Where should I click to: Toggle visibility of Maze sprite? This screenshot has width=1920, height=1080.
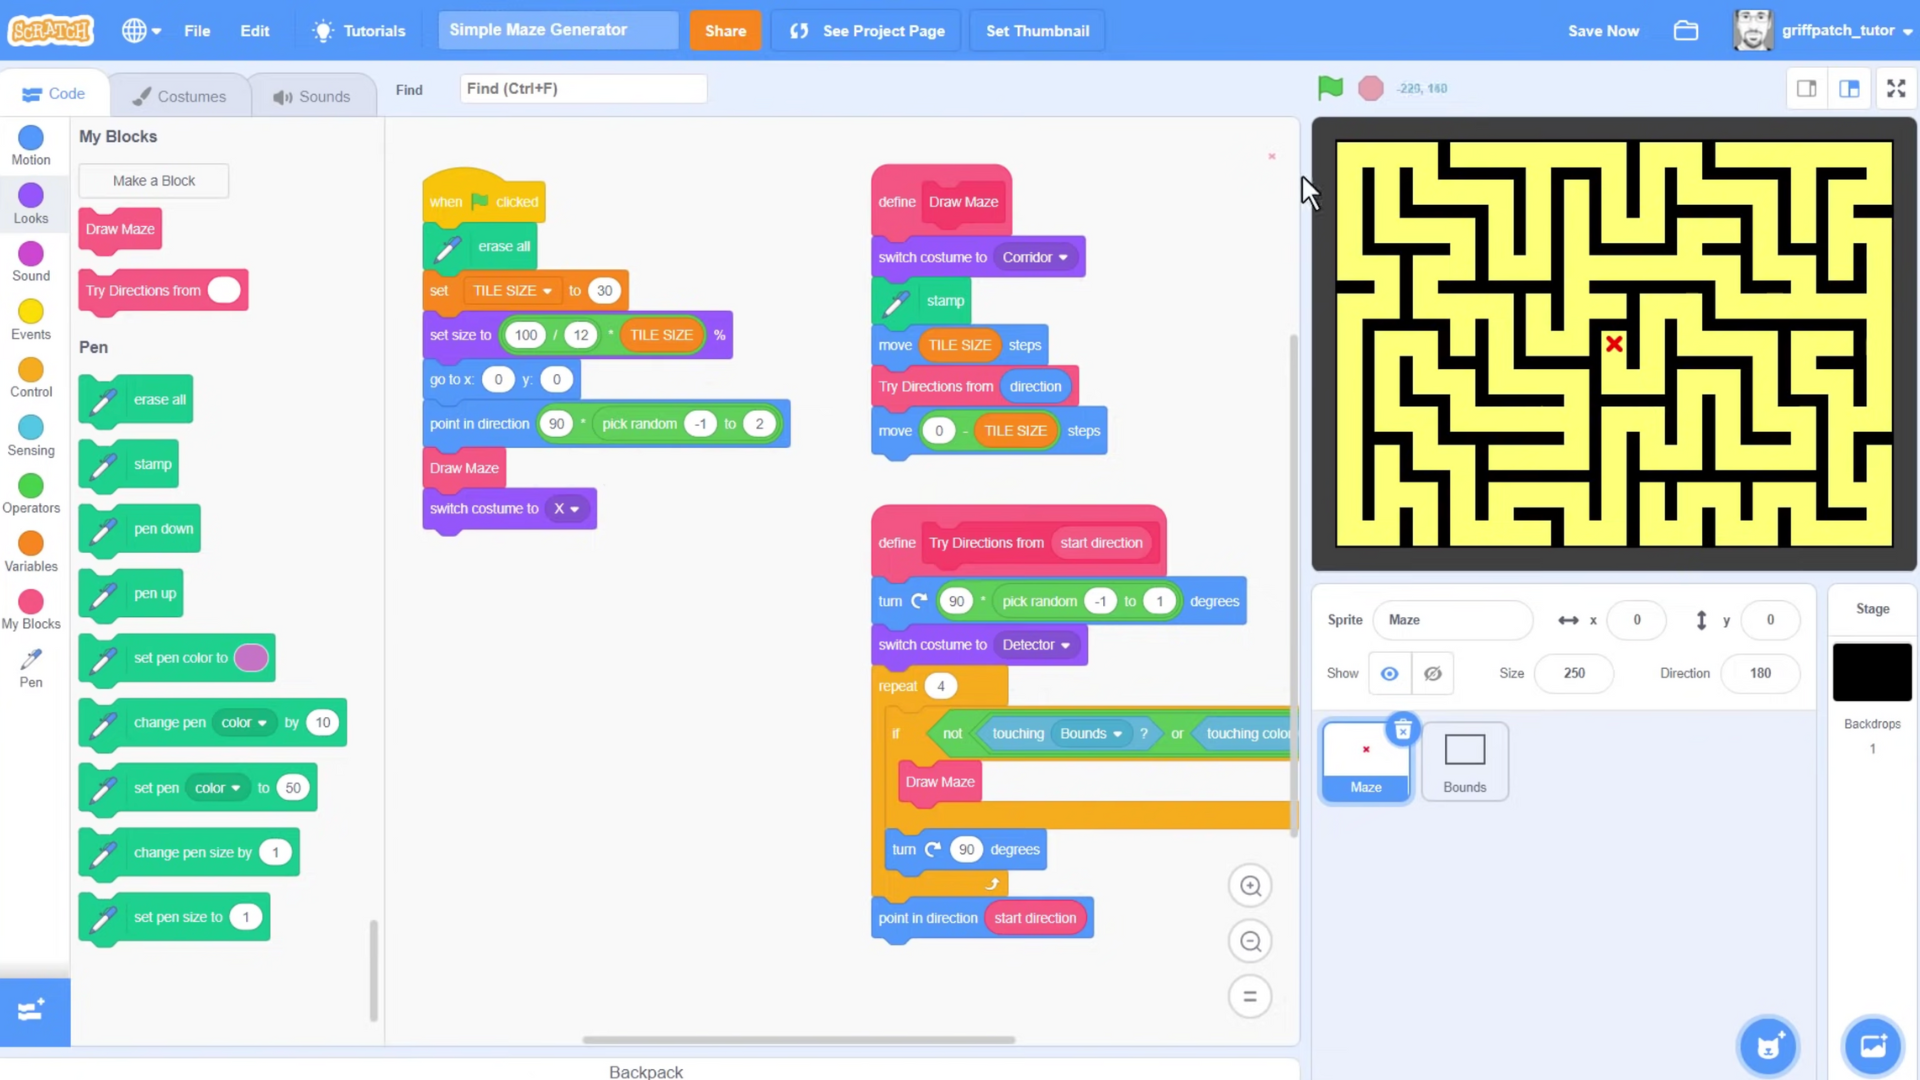click(1433, 673)
